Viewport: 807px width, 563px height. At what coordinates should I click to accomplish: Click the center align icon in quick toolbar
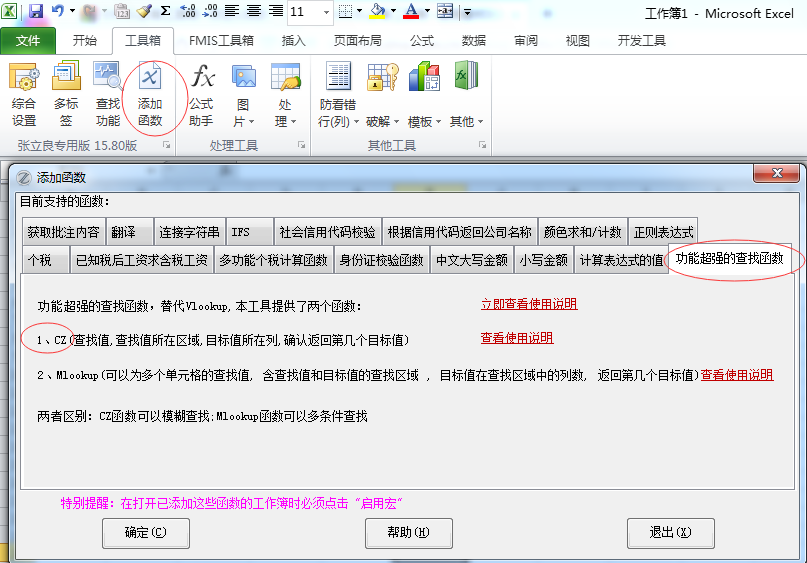[x=253, y=12]
